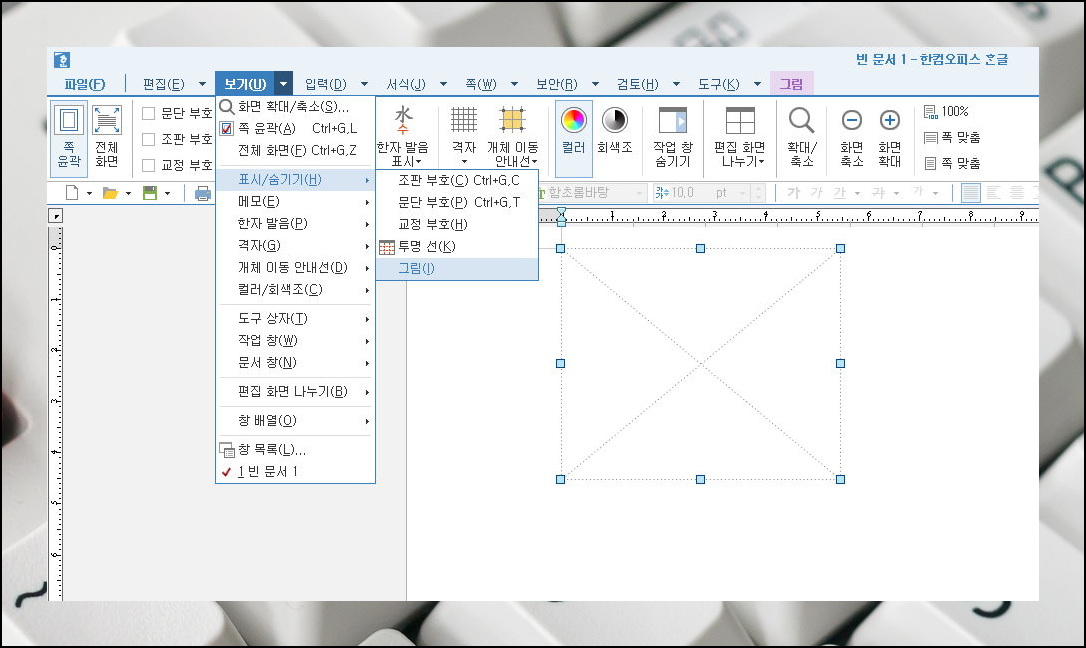Click bold 가 formatting icon
This screenshot has height=648, width=1086.
coord(794,192)
